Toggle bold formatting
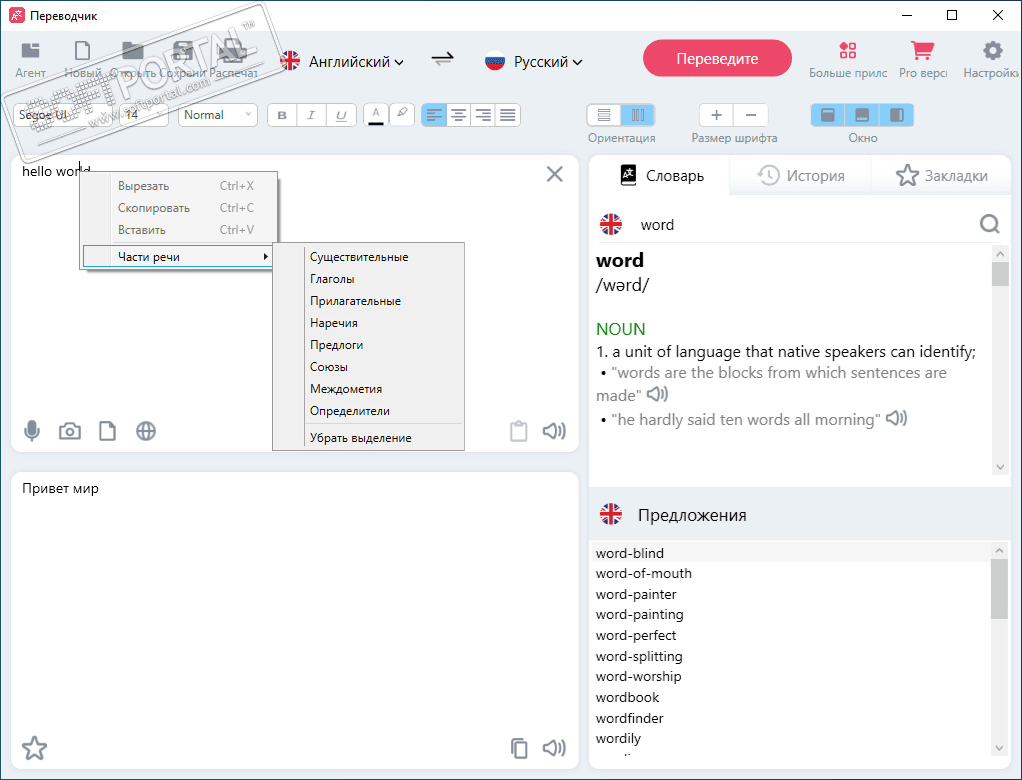Image resolution: width=1022 pixels, height=780 pixels. pyautogui.click(x=282, y=115)
